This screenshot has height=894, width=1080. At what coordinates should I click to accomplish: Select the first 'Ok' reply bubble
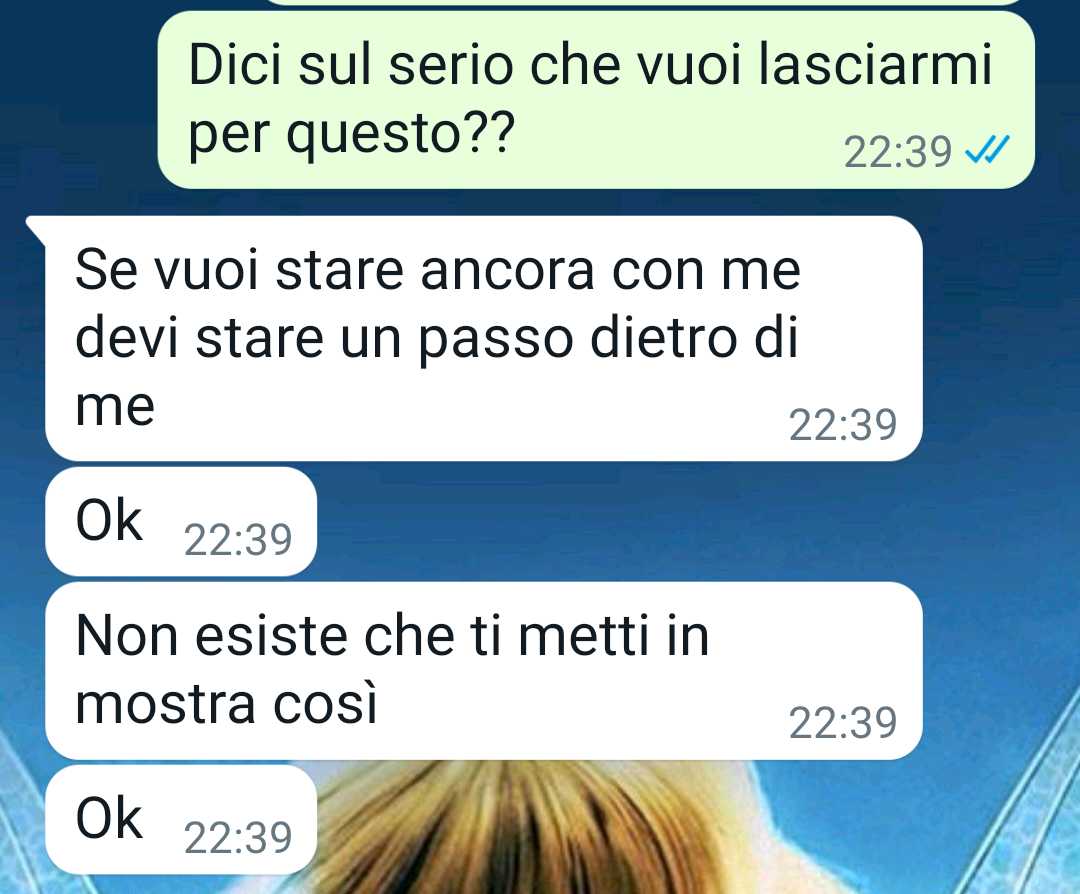click(181, 521)
